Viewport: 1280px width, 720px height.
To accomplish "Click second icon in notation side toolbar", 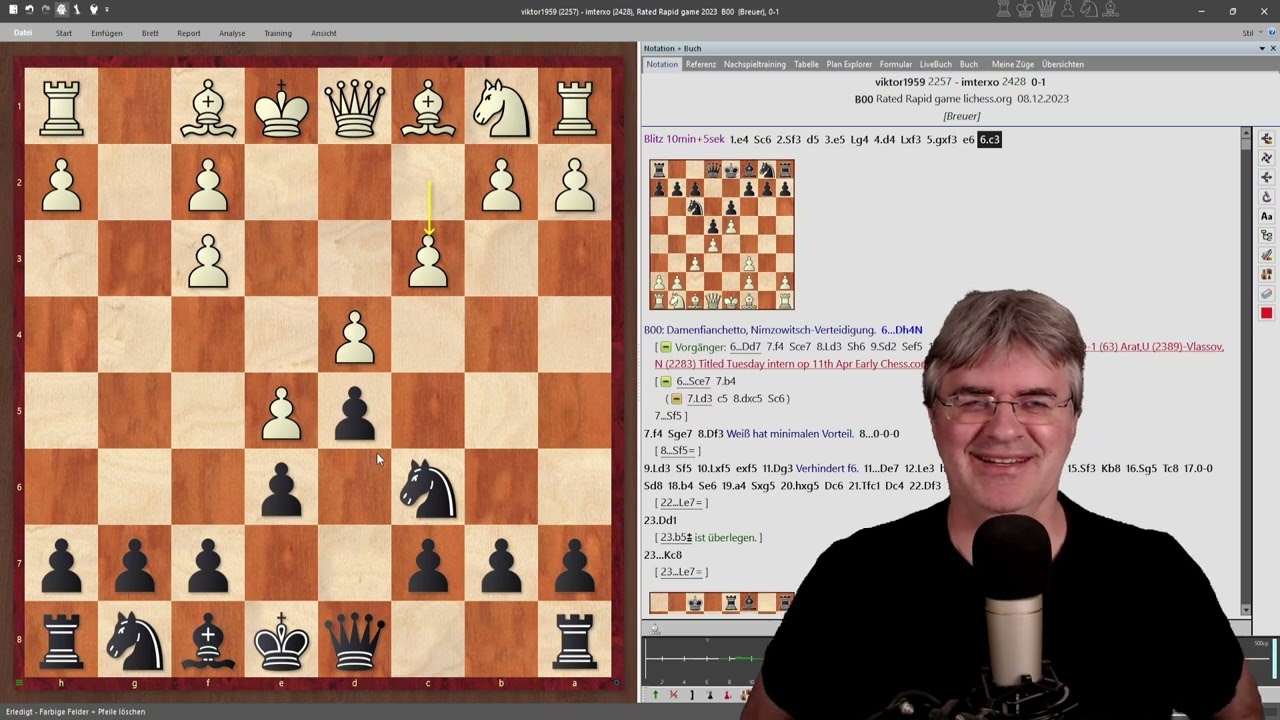I will tap(1266, 158).
